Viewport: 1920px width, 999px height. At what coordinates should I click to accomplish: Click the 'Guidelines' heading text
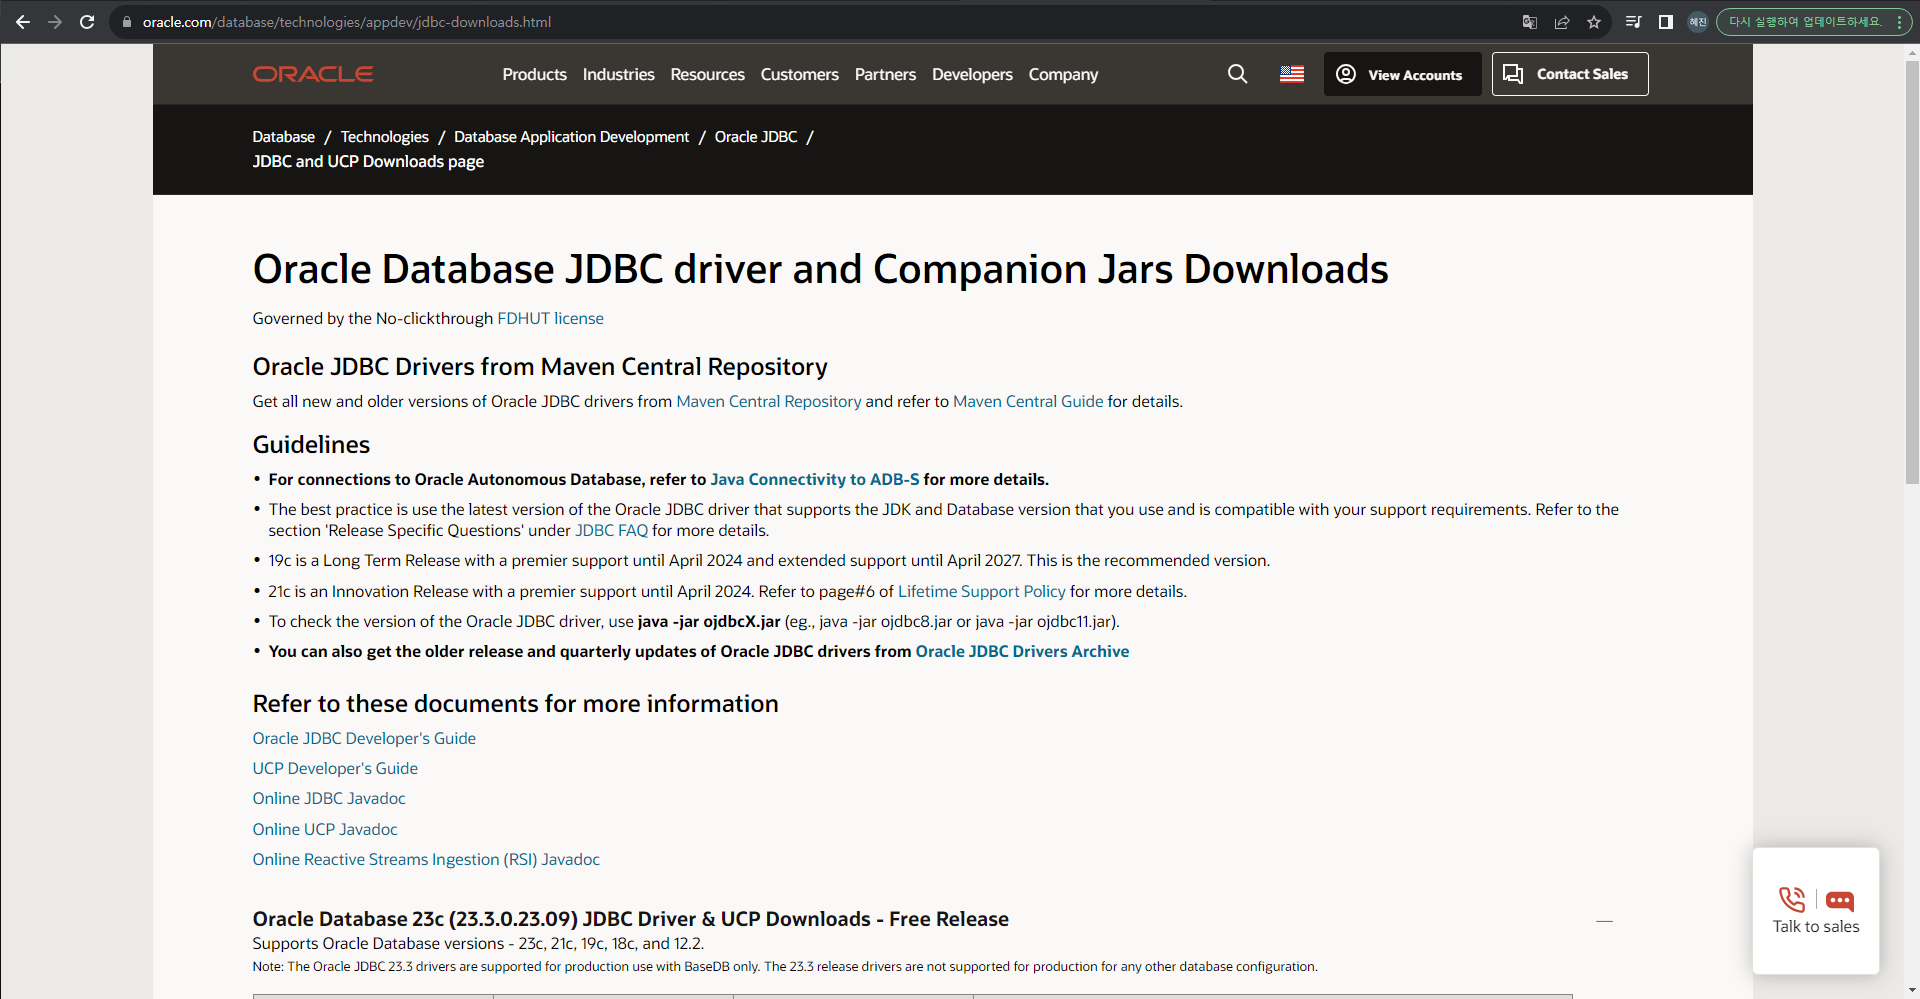pos(311,445)
